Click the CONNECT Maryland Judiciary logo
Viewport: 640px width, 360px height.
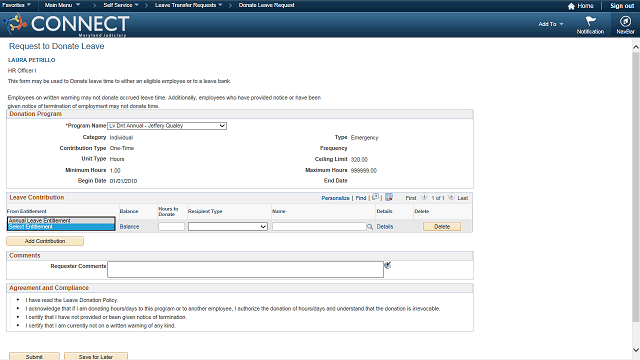point(67,24)
